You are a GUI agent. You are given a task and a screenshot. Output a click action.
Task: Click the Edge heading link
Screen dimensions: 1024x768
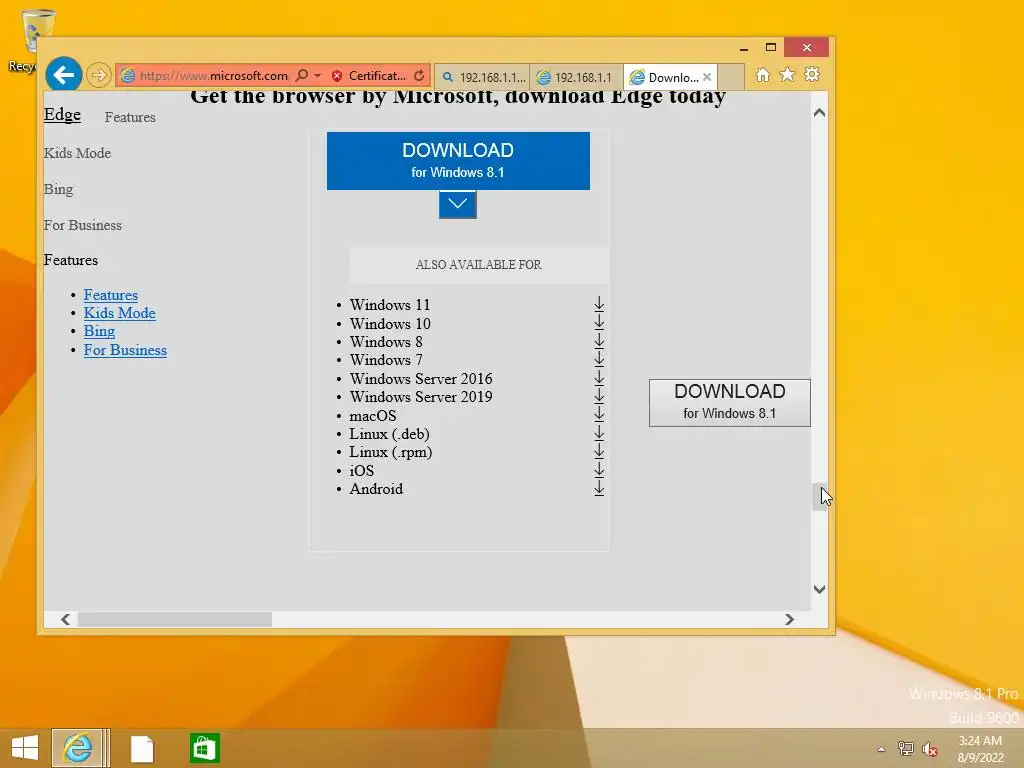click(62, 114)
